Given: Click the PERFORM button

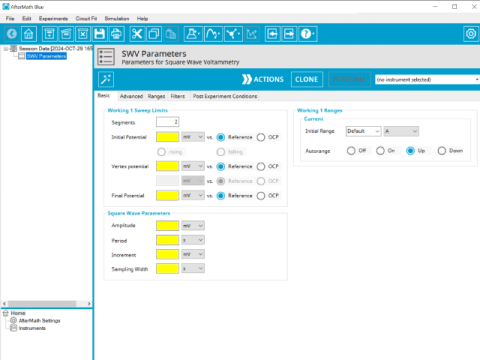Looking at the screenshot, I should click(349, 79).
